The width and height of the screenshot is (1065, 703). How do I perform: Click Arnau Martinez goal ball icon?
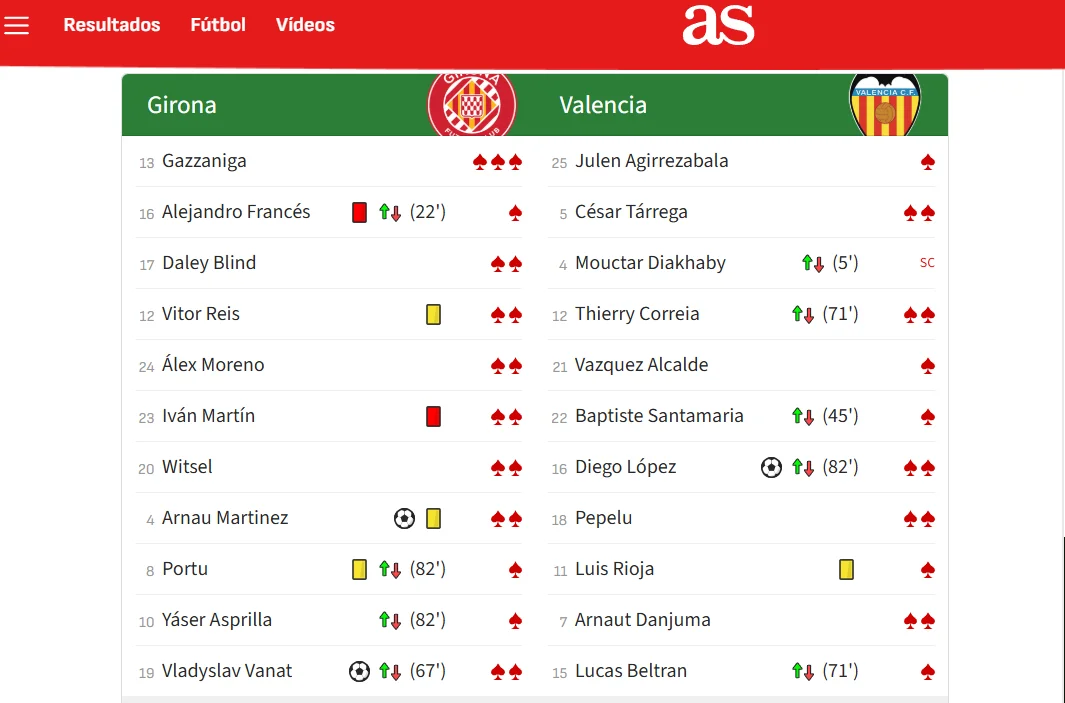click(404, 518)
